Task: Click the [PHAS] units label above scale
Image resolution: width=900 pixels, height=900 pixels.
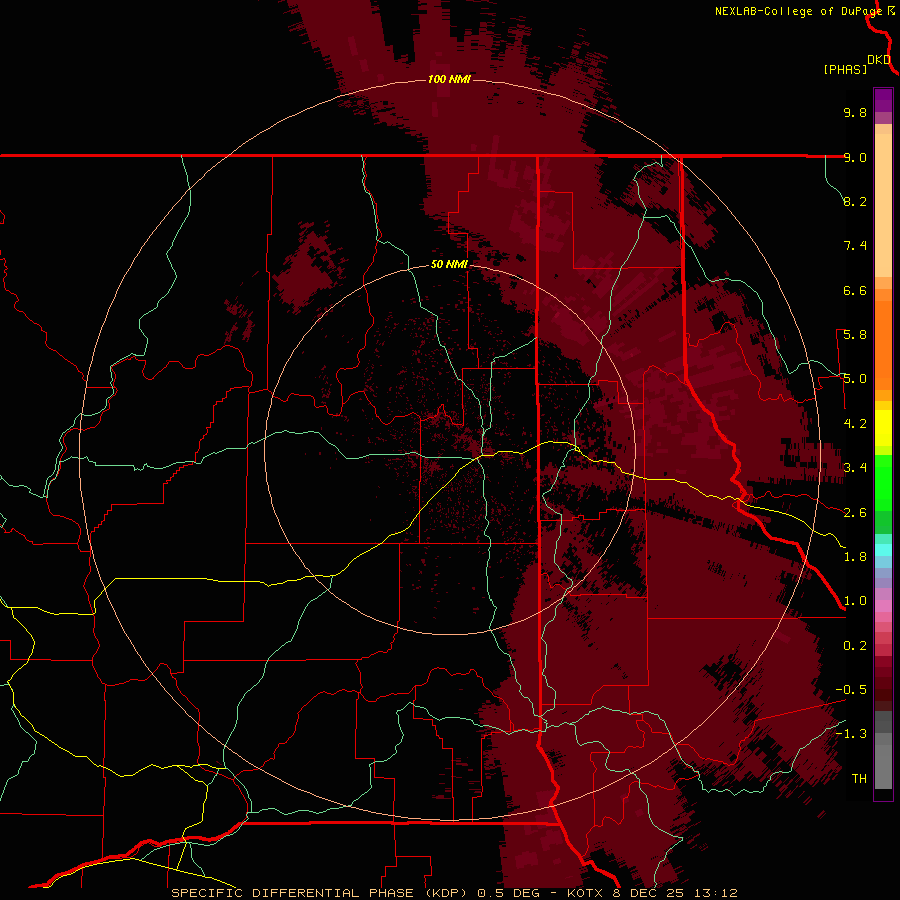Action: click(x=845, y=70)
